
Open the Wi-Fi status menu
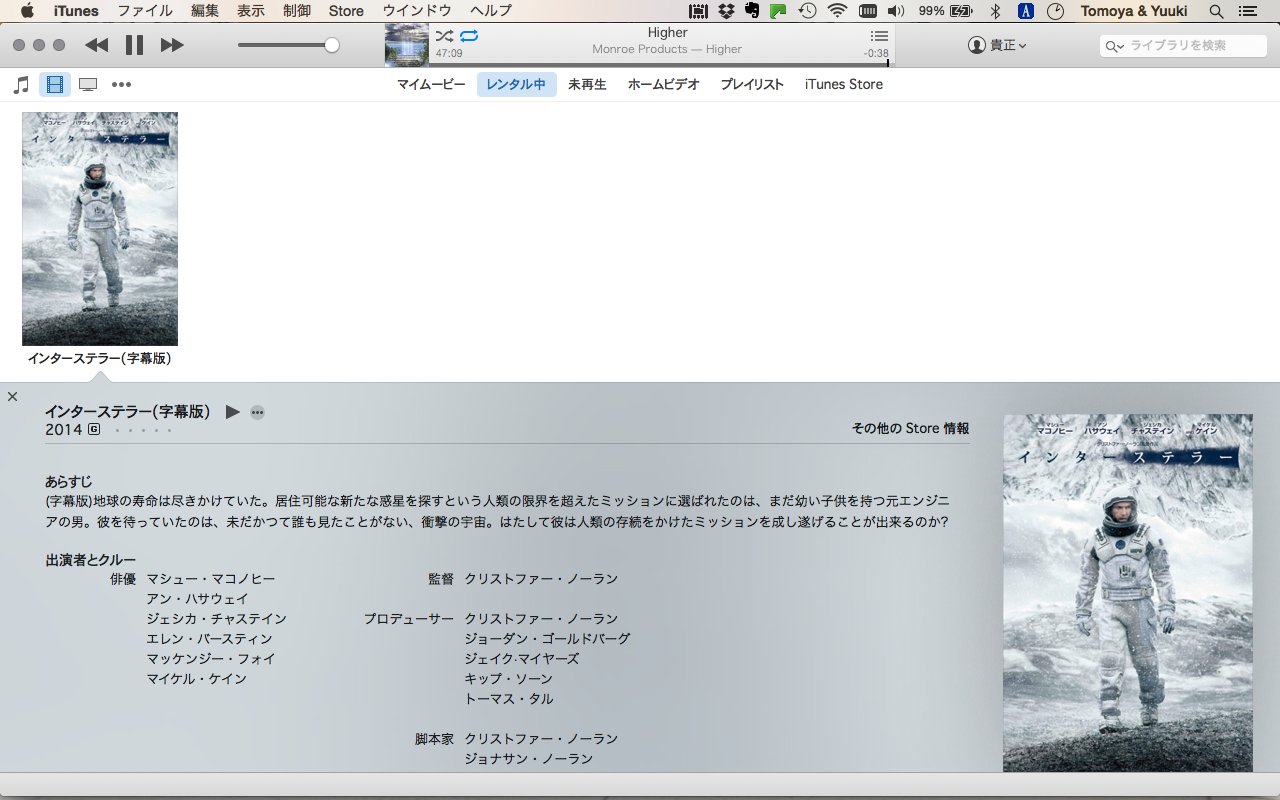tap(837, 11)
